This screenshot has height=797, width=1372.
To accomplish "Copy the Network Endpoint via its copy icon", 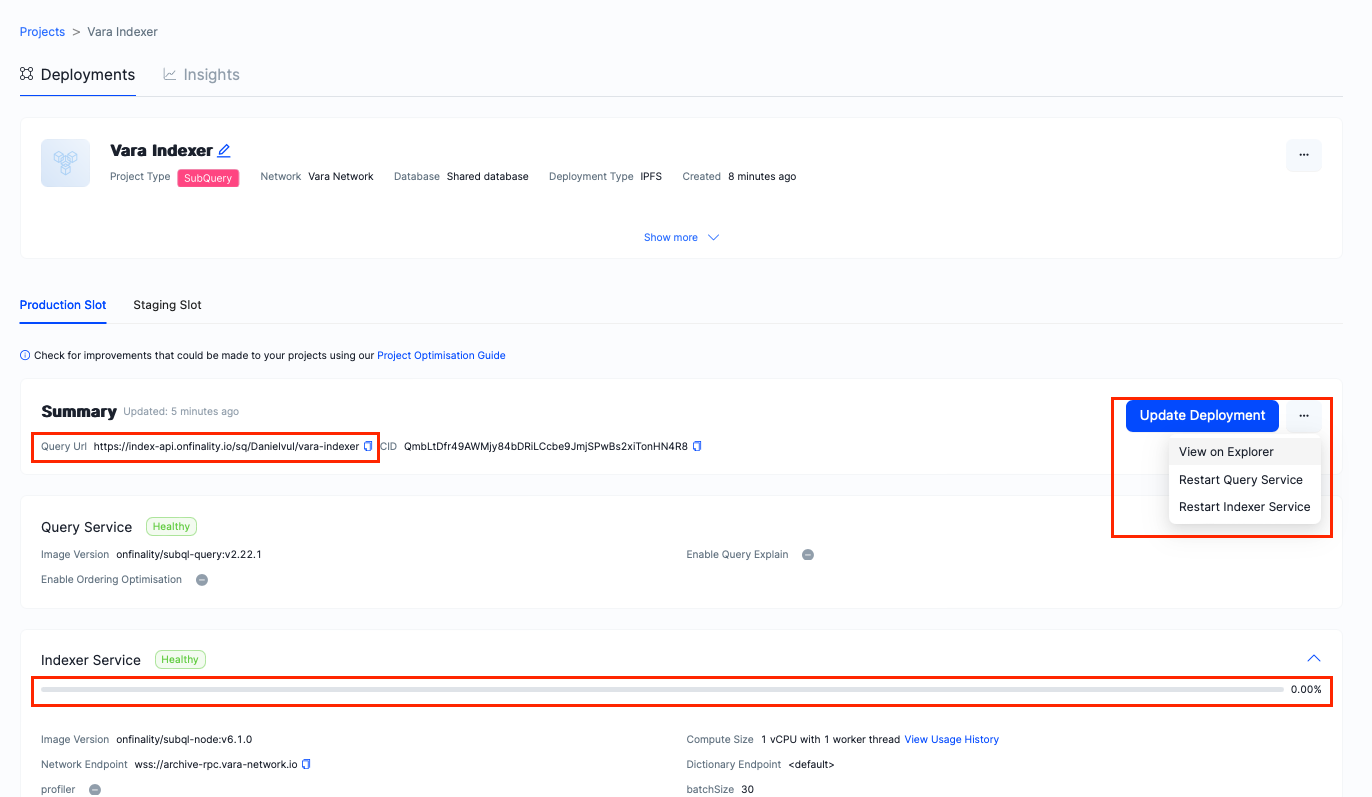I will click(306, 763).
